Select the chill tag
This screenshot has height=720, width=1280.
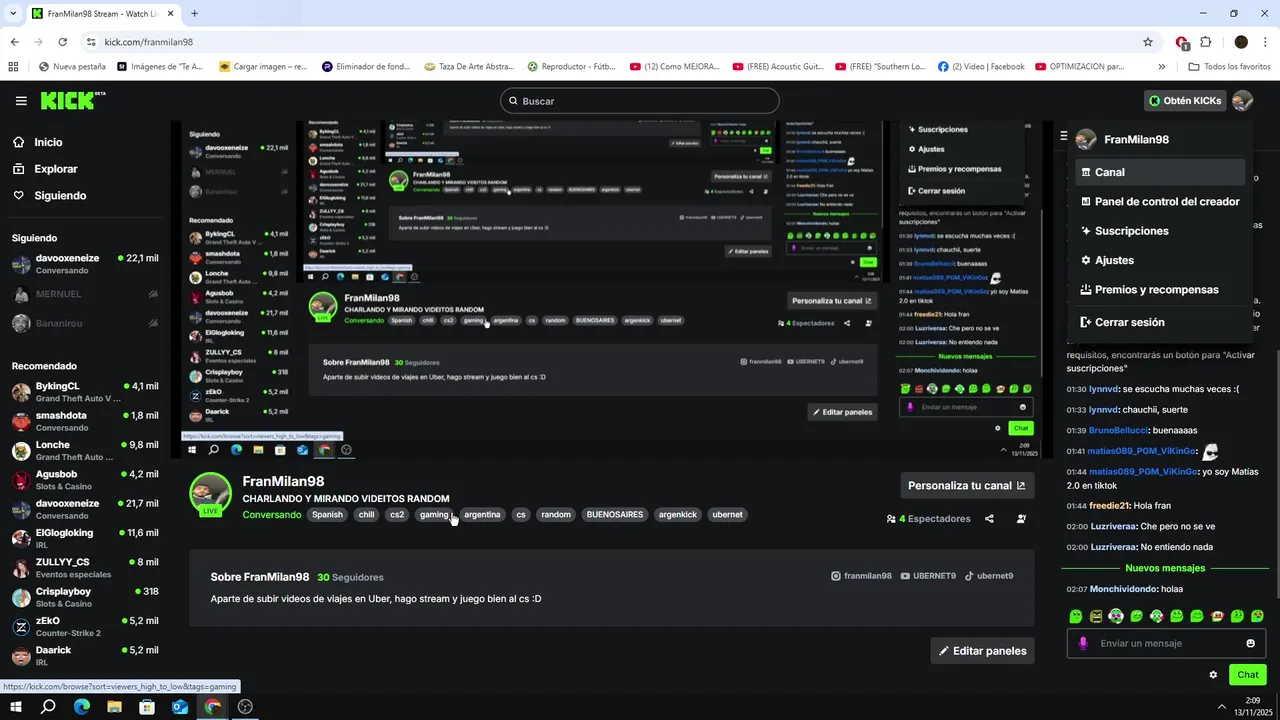[x=366, y=515]
